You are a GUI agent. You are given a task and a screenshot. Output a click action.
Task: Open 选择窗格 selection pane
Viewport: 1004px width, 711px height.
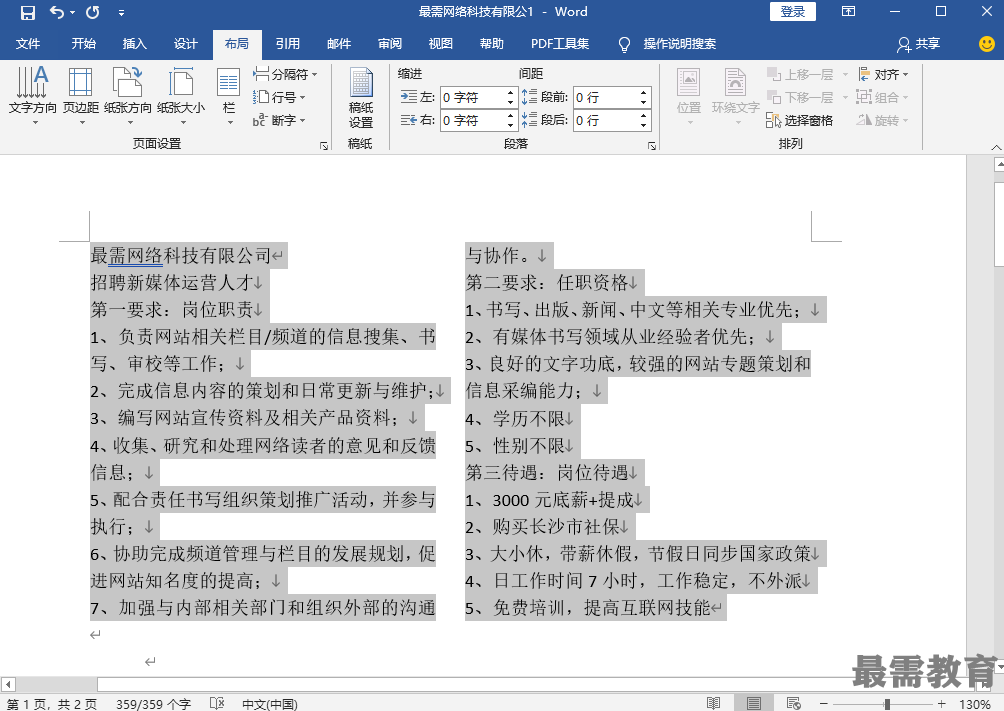point(800,120)
